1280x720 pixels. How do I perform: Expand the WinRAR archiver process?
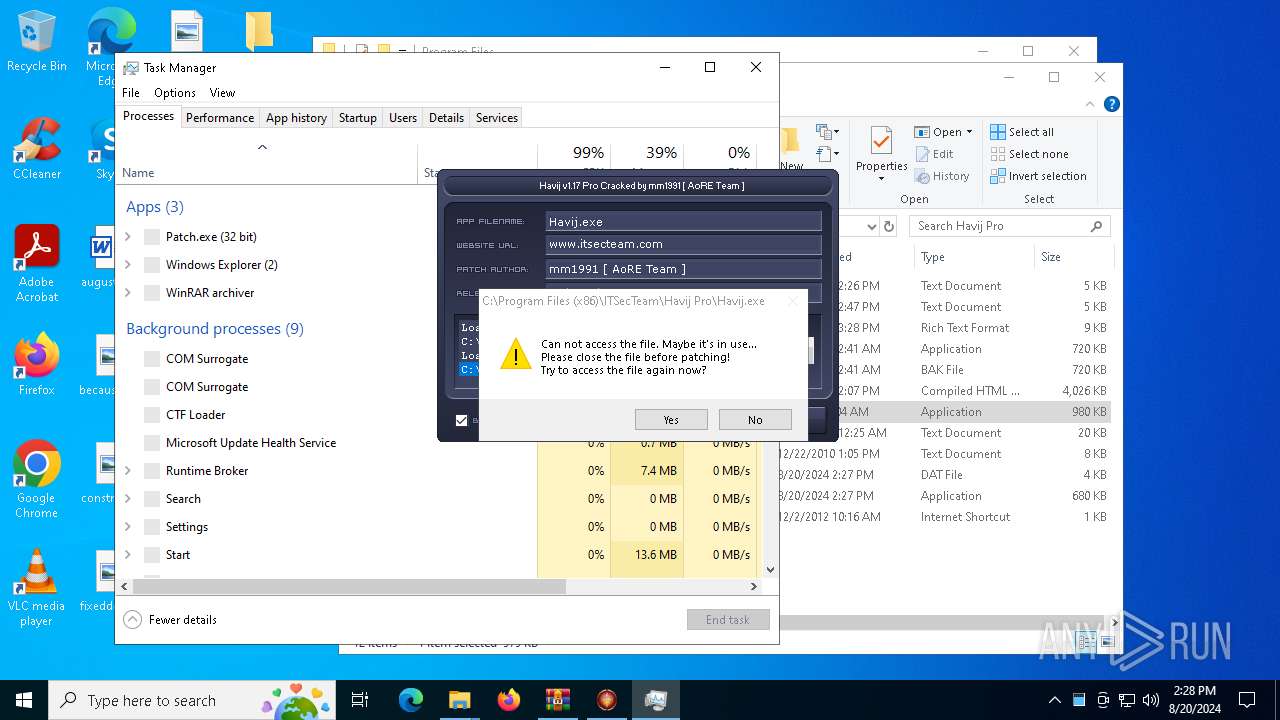[128, 293]
